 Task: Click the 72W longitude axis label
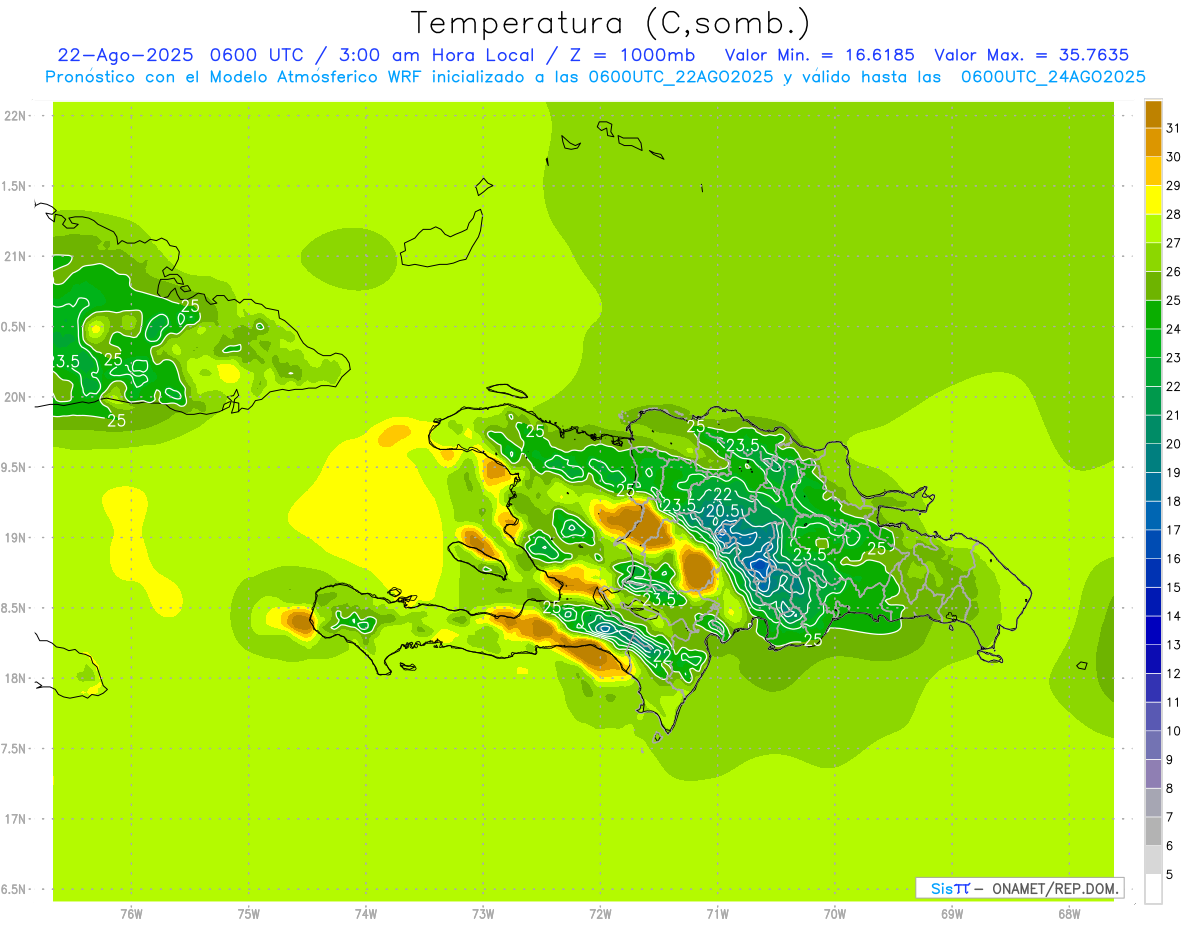[x=600, y=914]
